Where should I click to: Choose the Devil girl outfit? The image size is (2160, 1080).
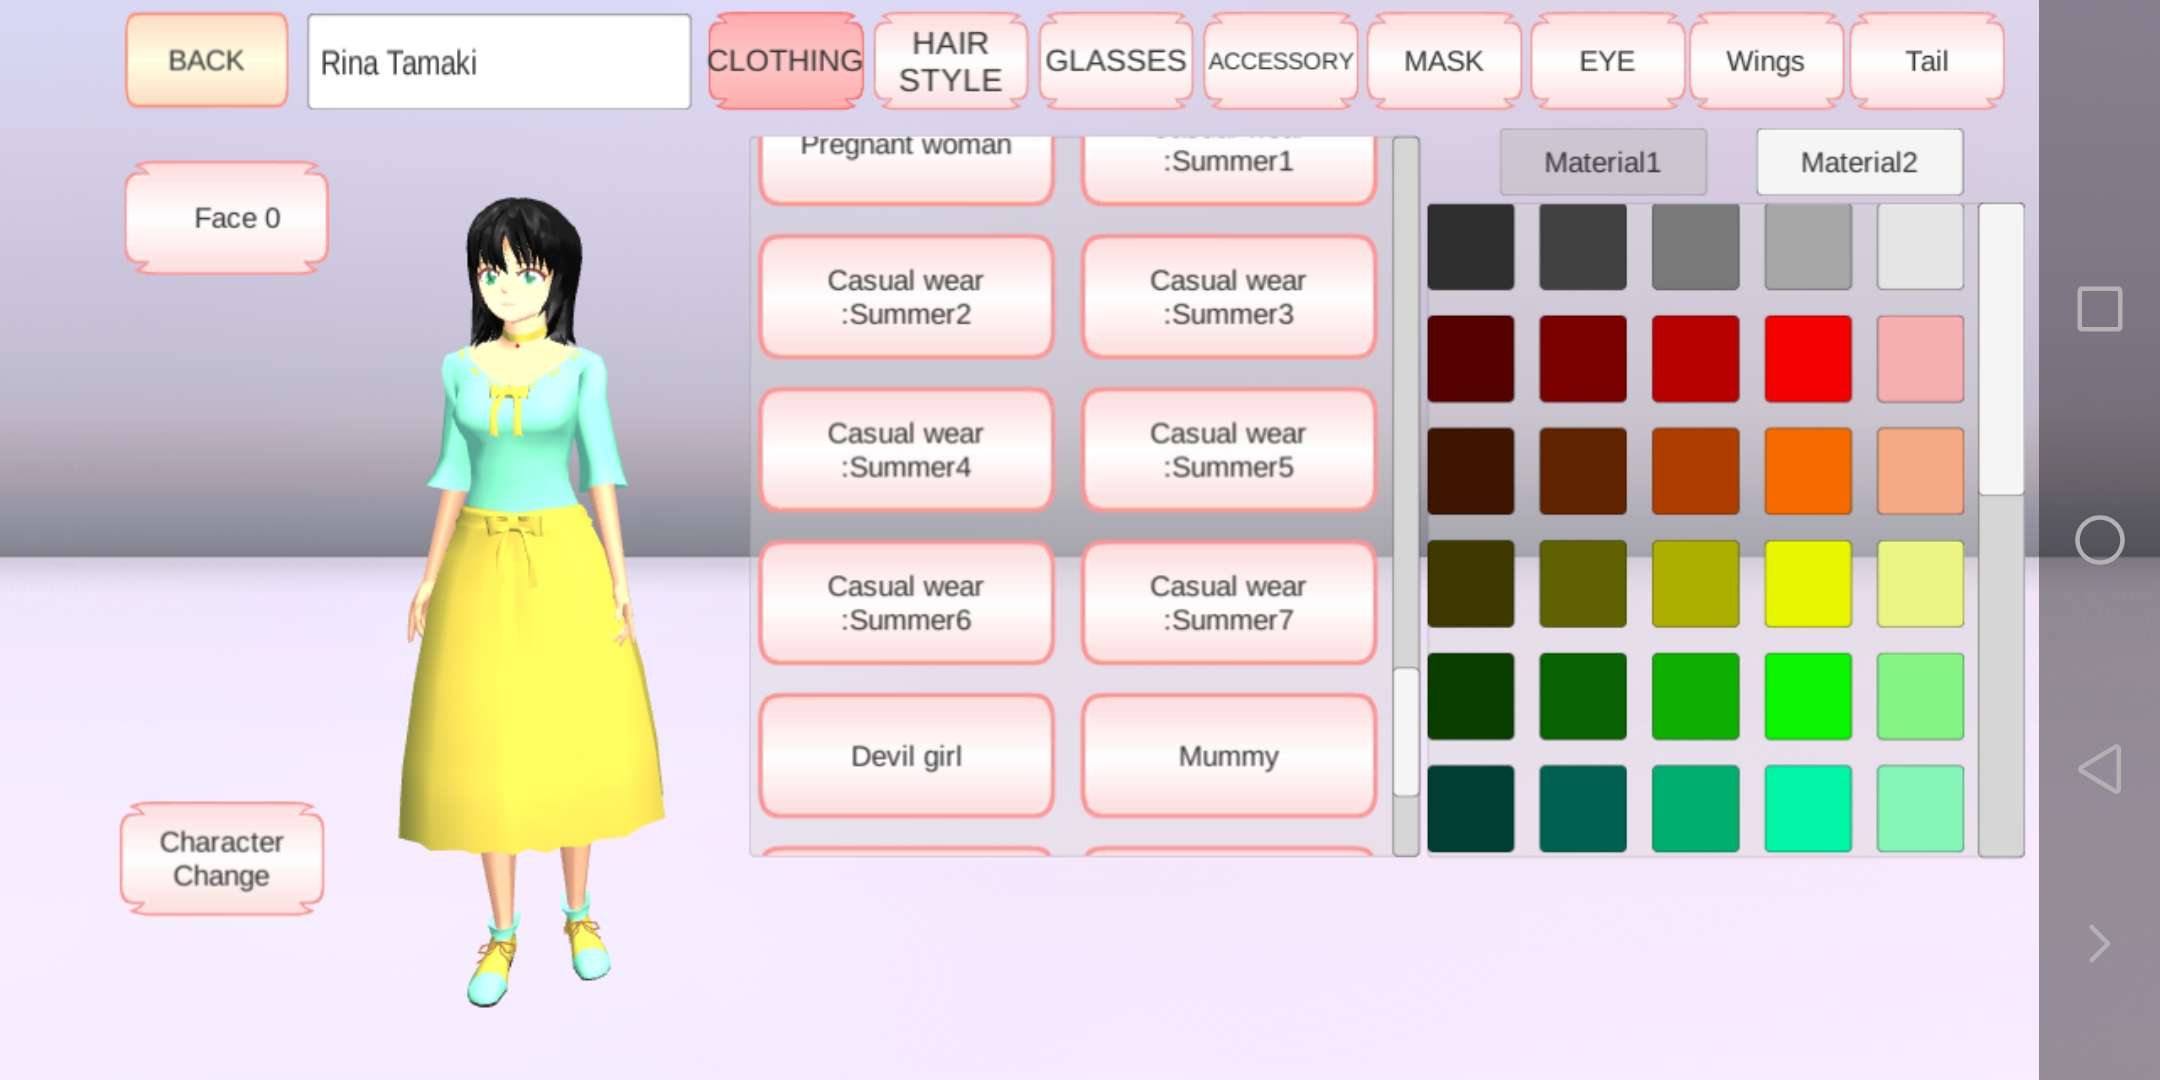[x=906, y=756]
